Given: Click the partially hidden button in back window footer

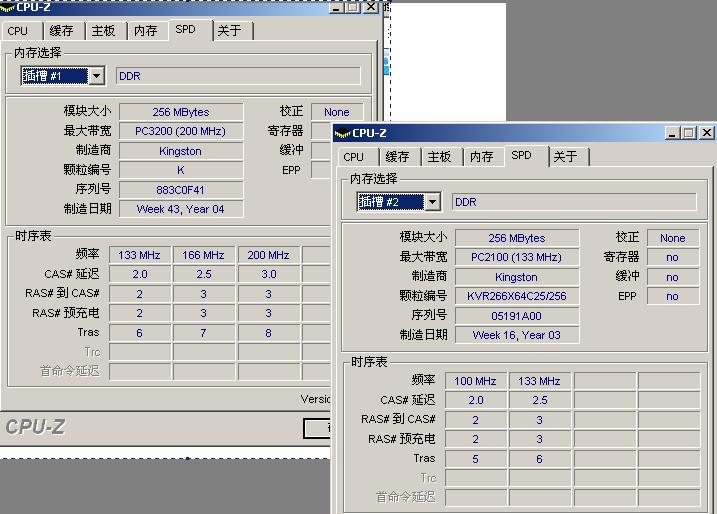Looking at the screenshot, I should point(317,428).
